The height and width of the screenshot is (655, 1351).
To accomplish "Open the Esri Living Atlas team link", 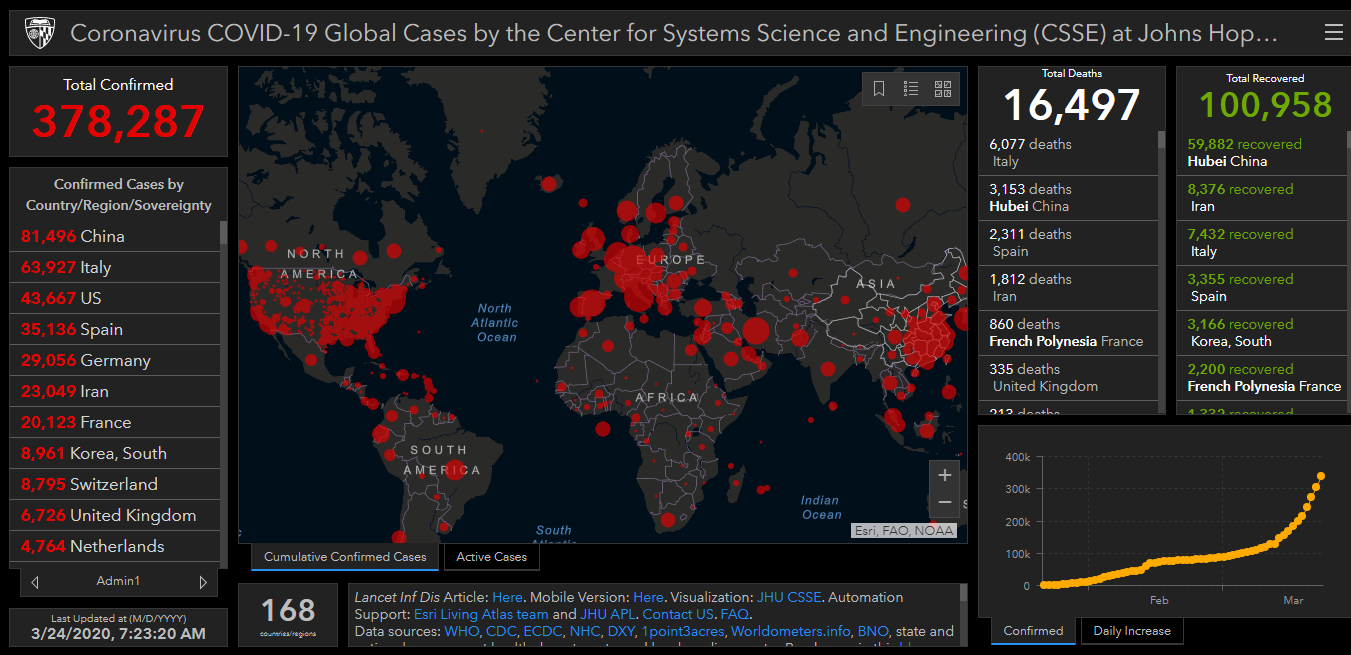I will (481, 614).
